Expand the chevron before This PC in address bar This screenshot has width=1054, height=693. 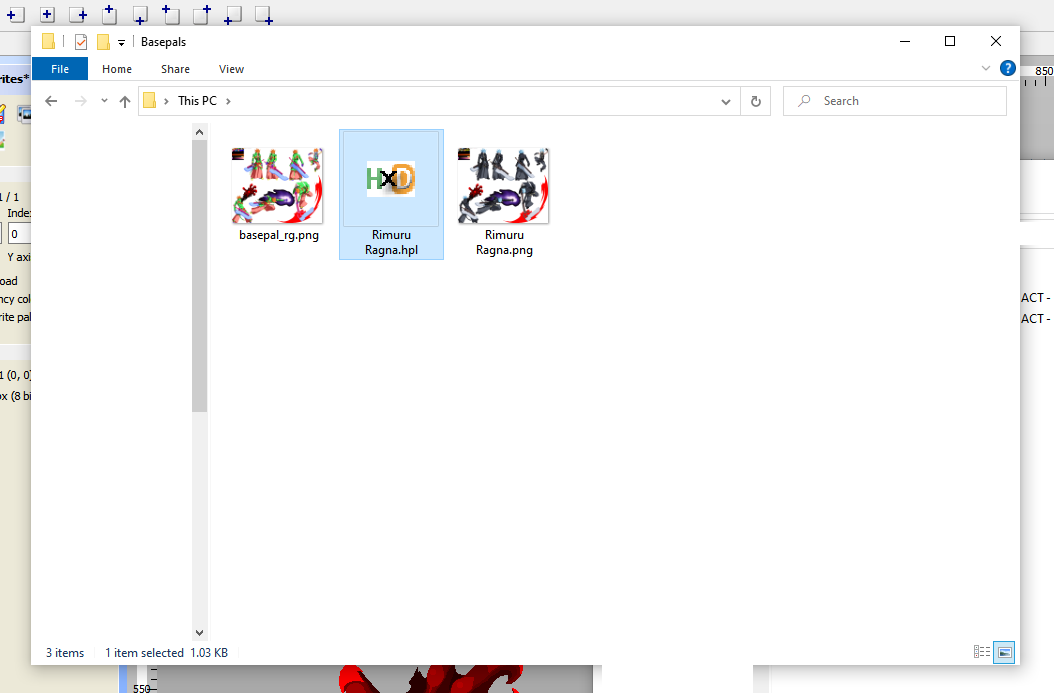coord(166,101)
